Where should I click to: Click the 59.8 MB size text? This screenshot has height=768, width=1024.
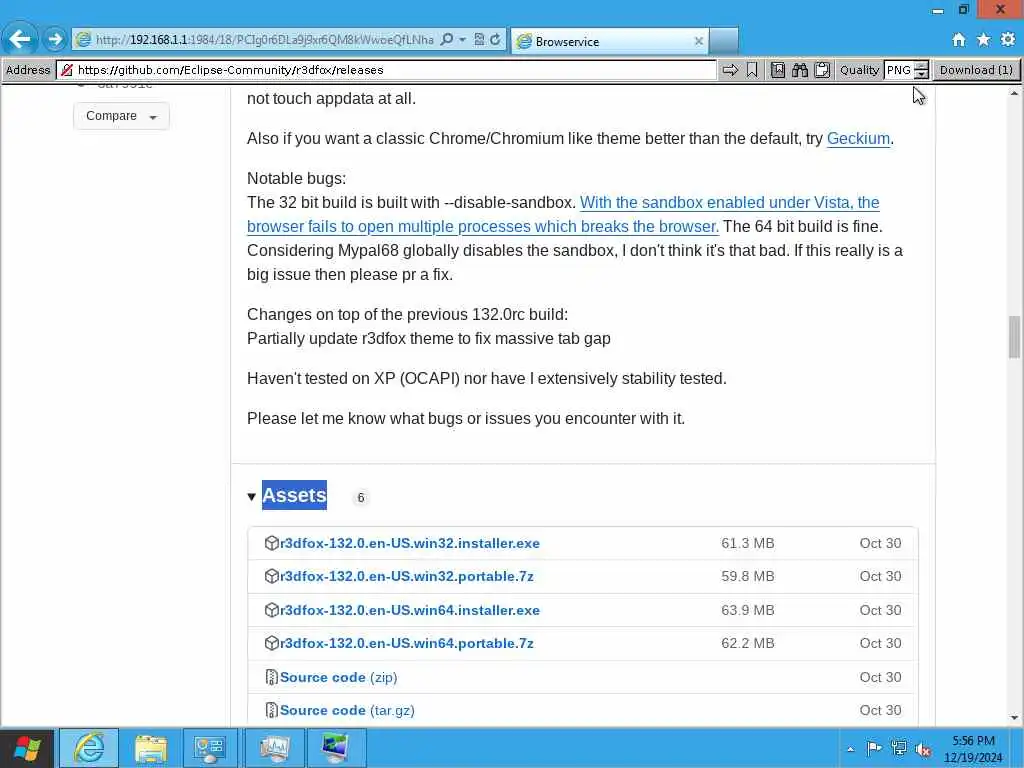click(x=748, y=577)
